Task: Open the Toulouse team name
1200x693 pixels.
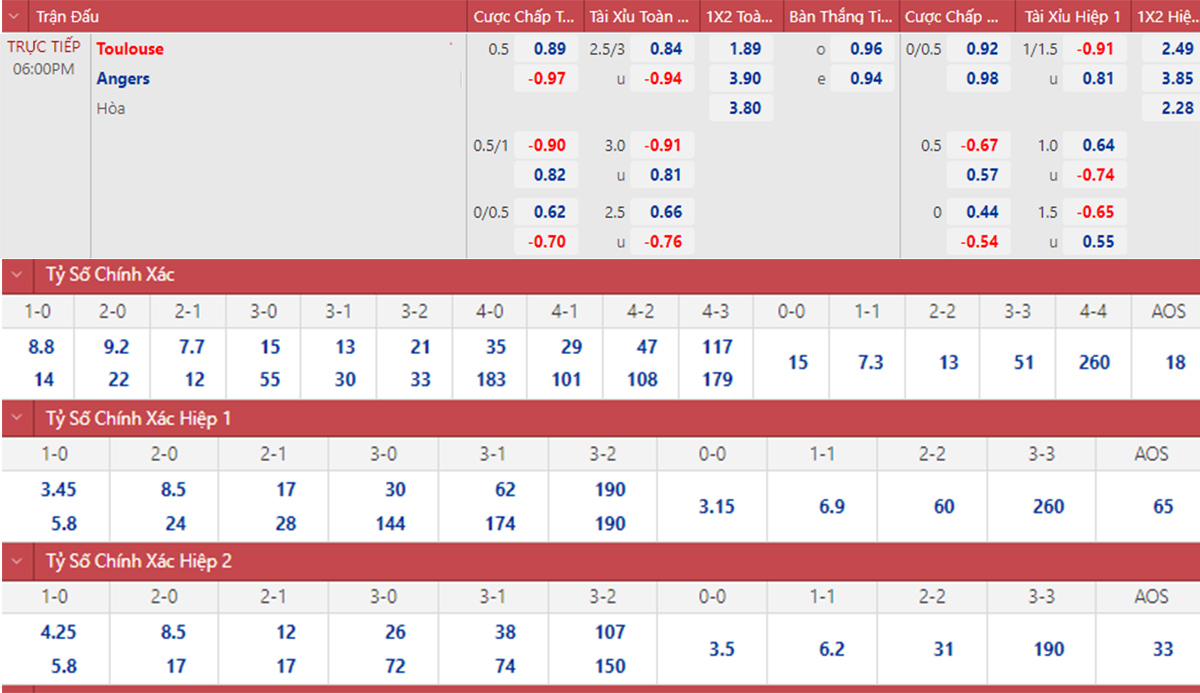Action: (130, 49)
